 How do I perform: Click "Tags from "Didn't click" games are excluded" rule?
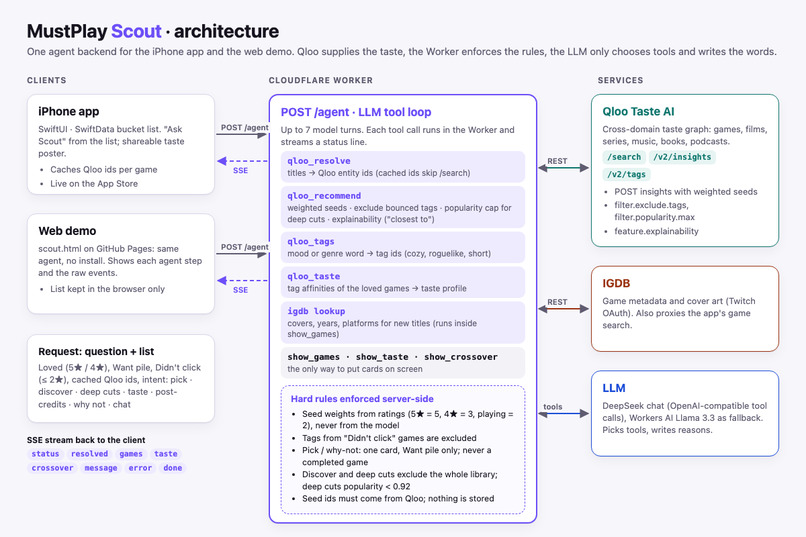(389, 438)
